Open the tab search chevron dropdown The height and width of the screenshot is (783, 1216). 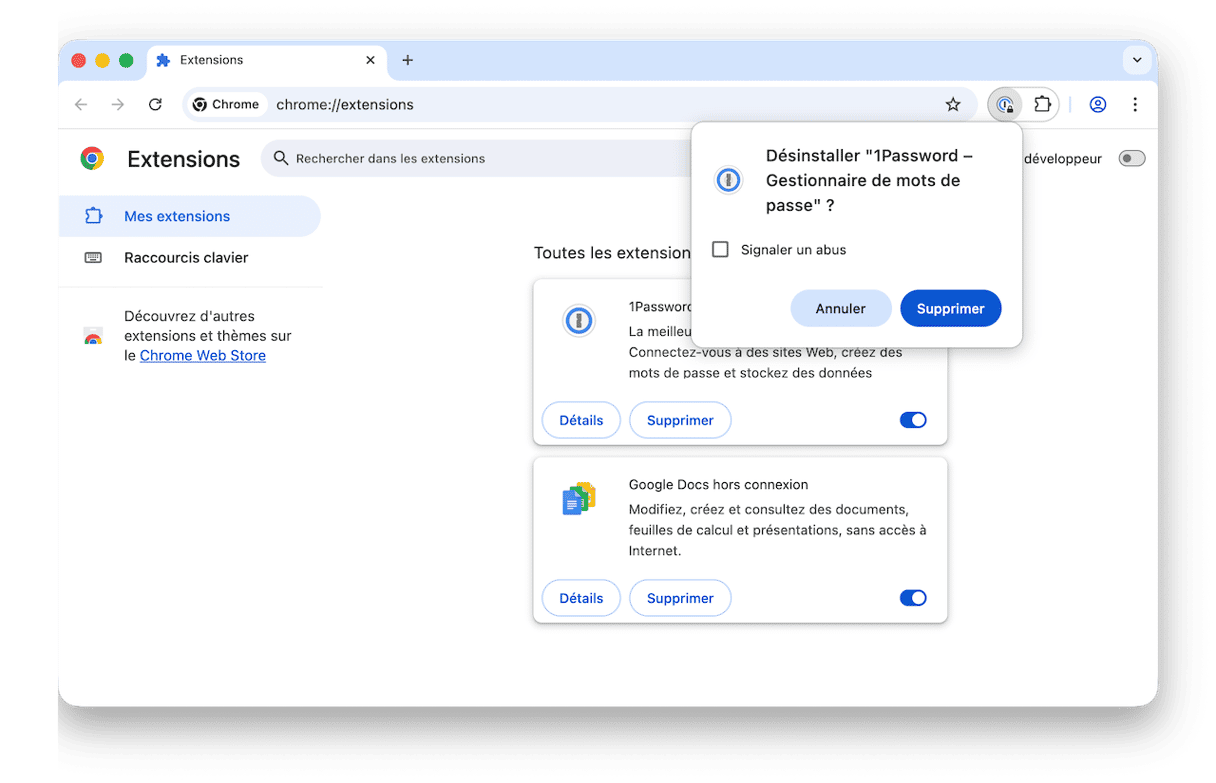(x=1137, y=60)
